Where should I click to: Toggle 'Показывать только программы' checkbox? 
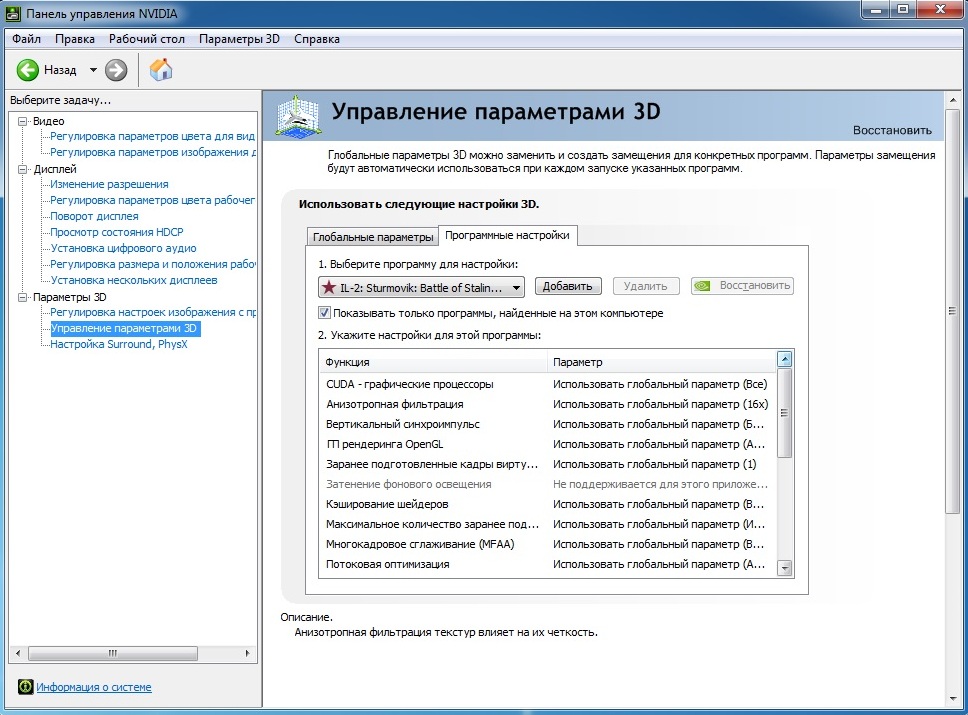point(324,313)
